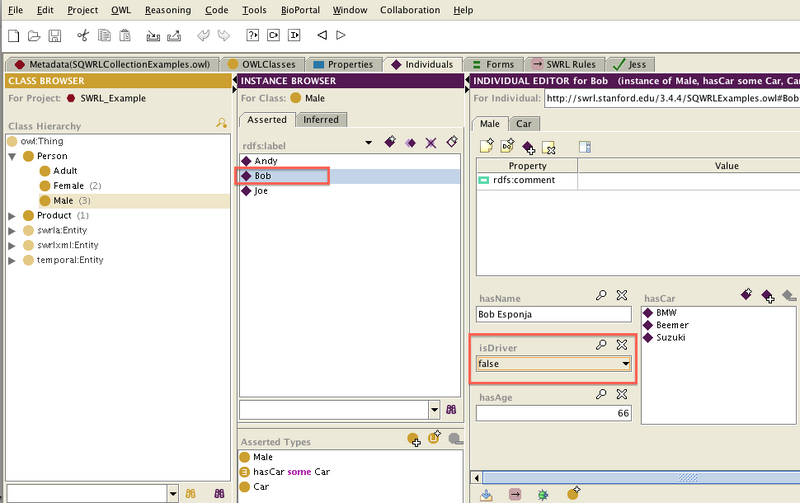Open the class search field dropdown arrow
This screenshot has width=800, height=503.
[173, 494]
